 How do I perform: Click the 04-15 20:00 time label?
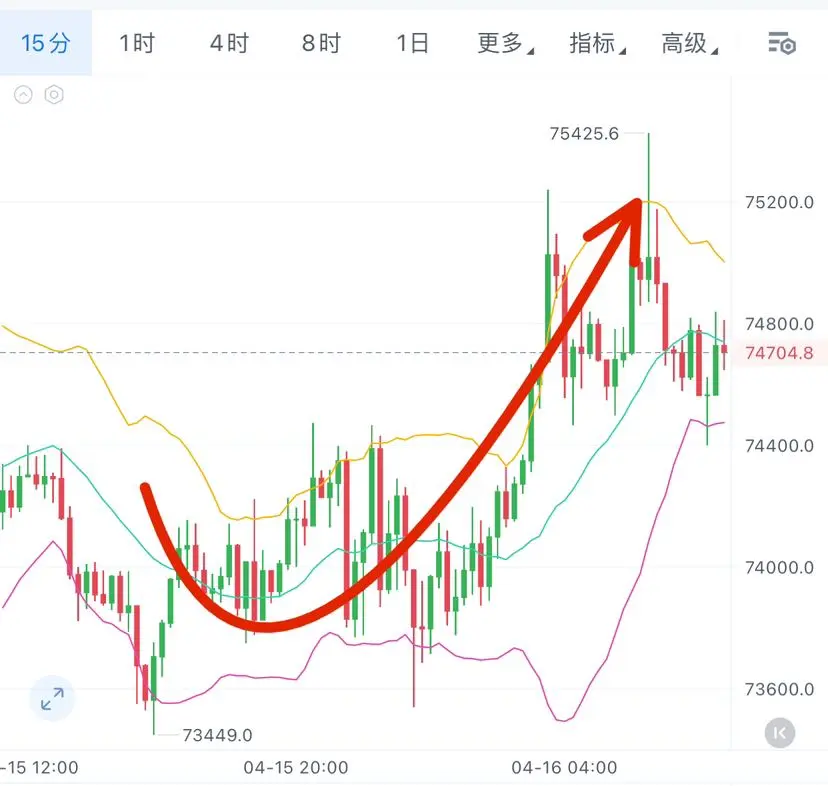pos(296,767)
